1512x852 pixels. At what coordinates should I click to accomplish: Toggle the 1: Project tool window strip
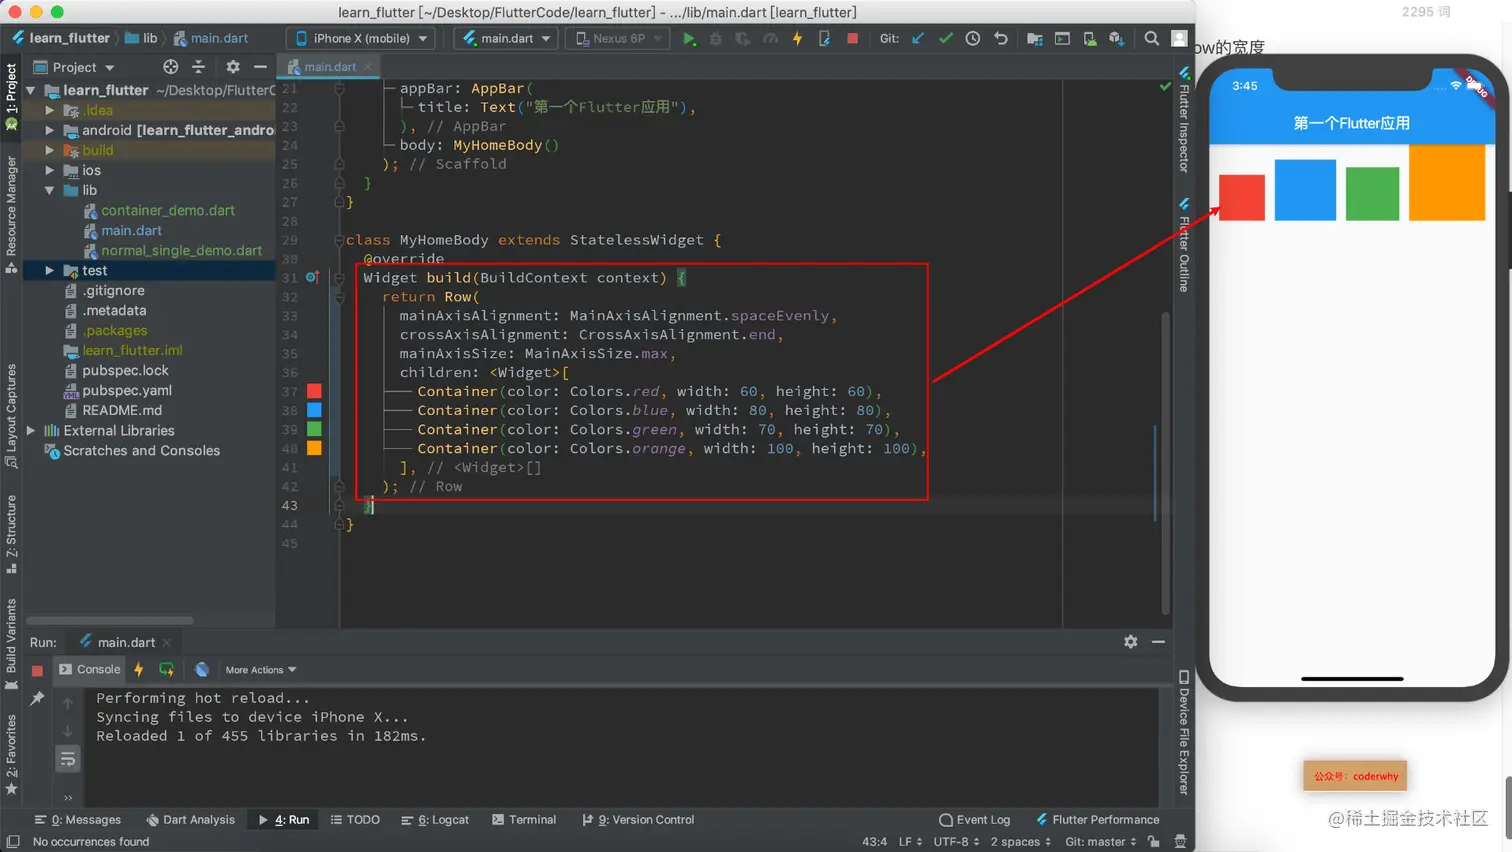pos(12,97)
